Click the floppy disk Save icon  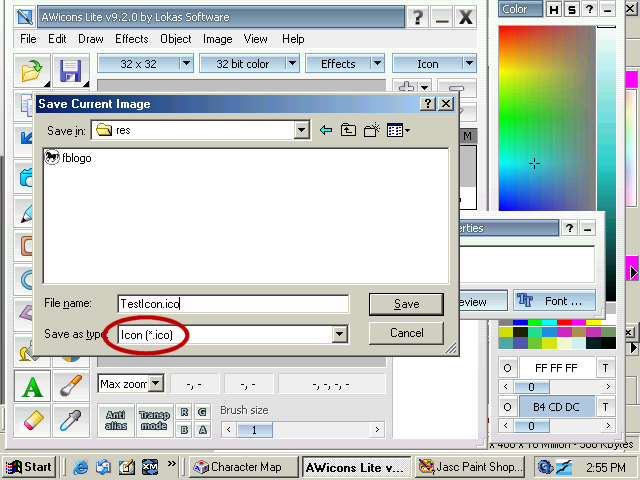click(x=70, y=70)
